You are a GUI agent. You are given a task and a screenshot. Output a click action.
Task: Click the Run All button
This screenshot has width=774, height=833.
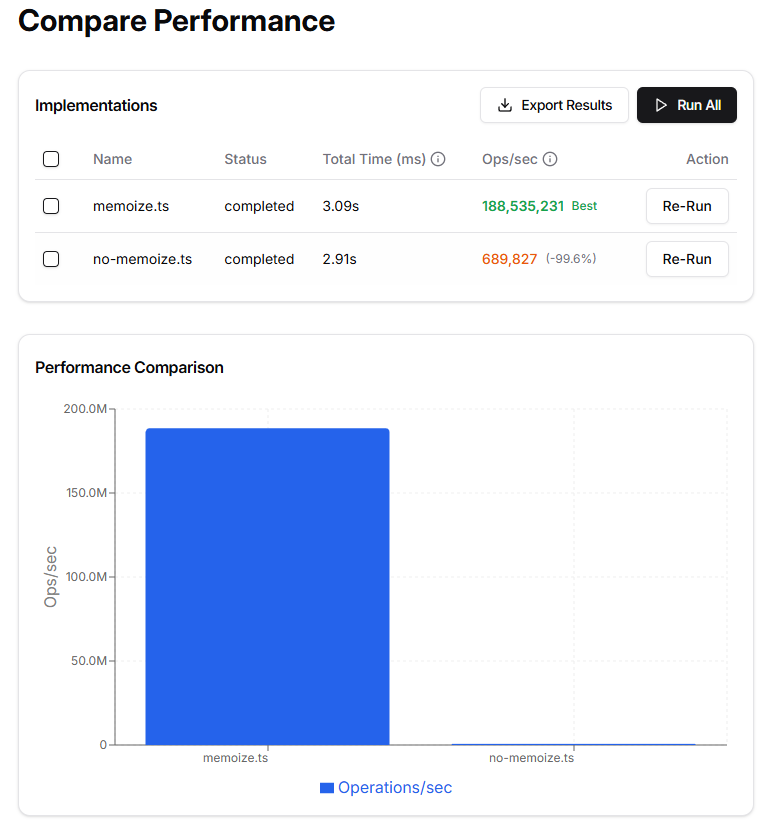(x=687, y=104)
